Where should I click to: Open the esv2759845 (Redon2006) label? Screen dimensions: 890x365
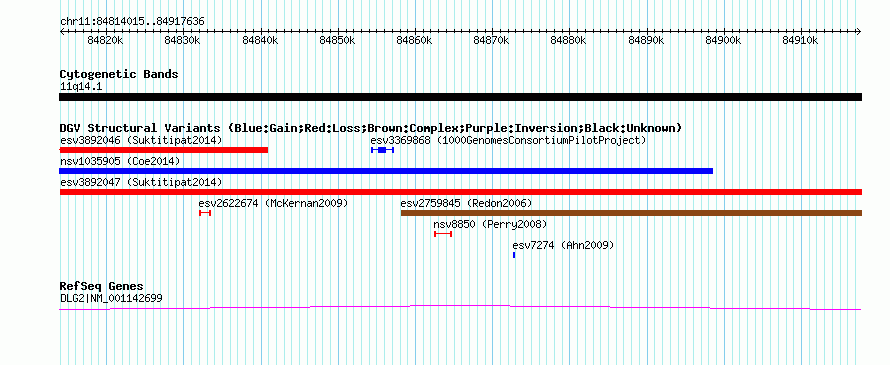(x=466, y=203)
